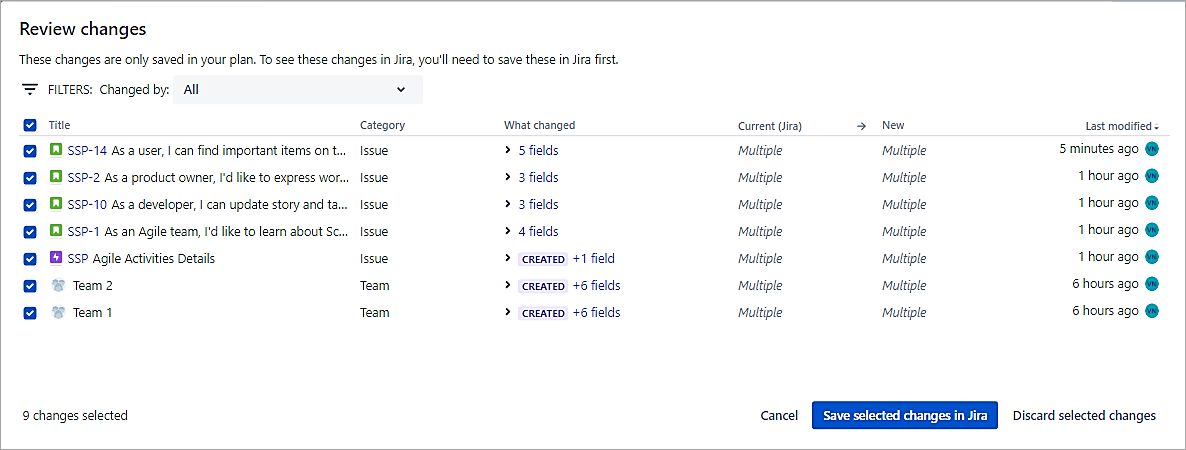Click the user avatar in SSP-14 row
This screenshot has width=1186, height=450.
click(x=1151, y=149)
